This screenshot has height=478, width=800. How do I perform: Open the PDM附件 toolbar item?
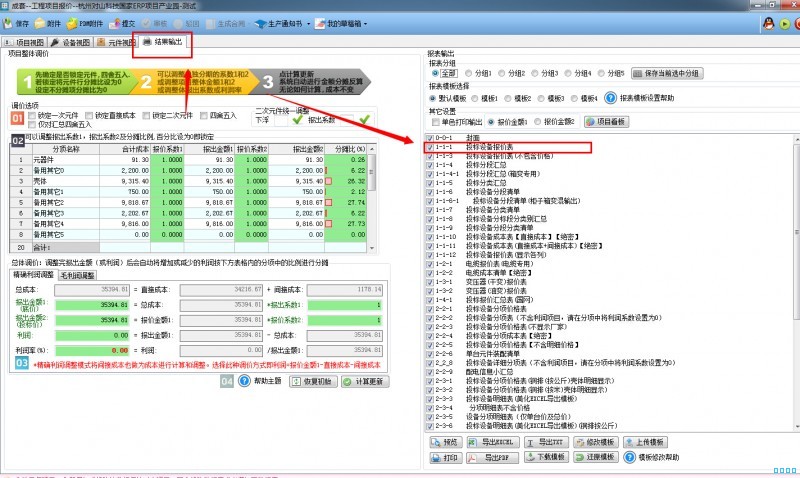[x=85, y=23]
